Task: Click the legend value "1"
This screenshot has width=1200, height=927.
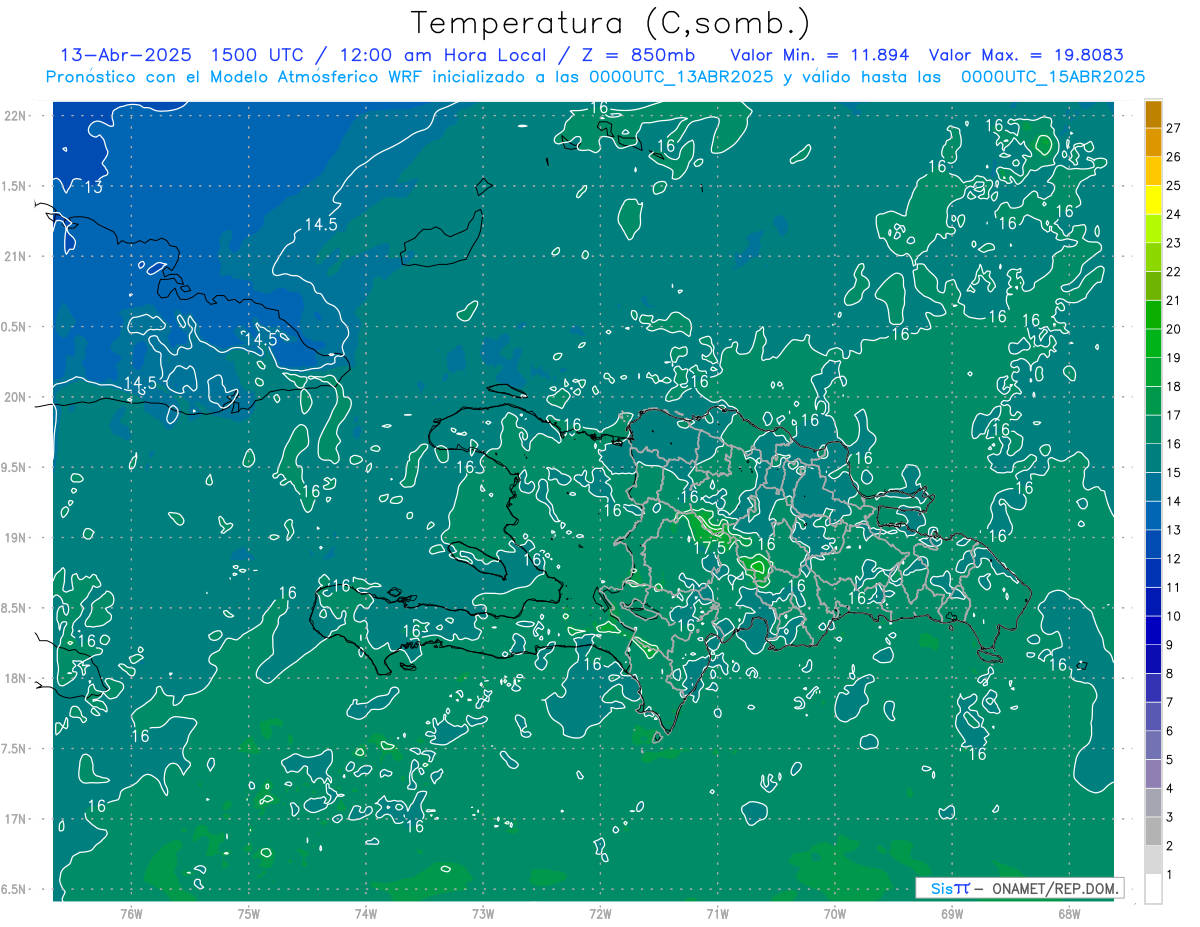Action: click(x=1170, y=875)
